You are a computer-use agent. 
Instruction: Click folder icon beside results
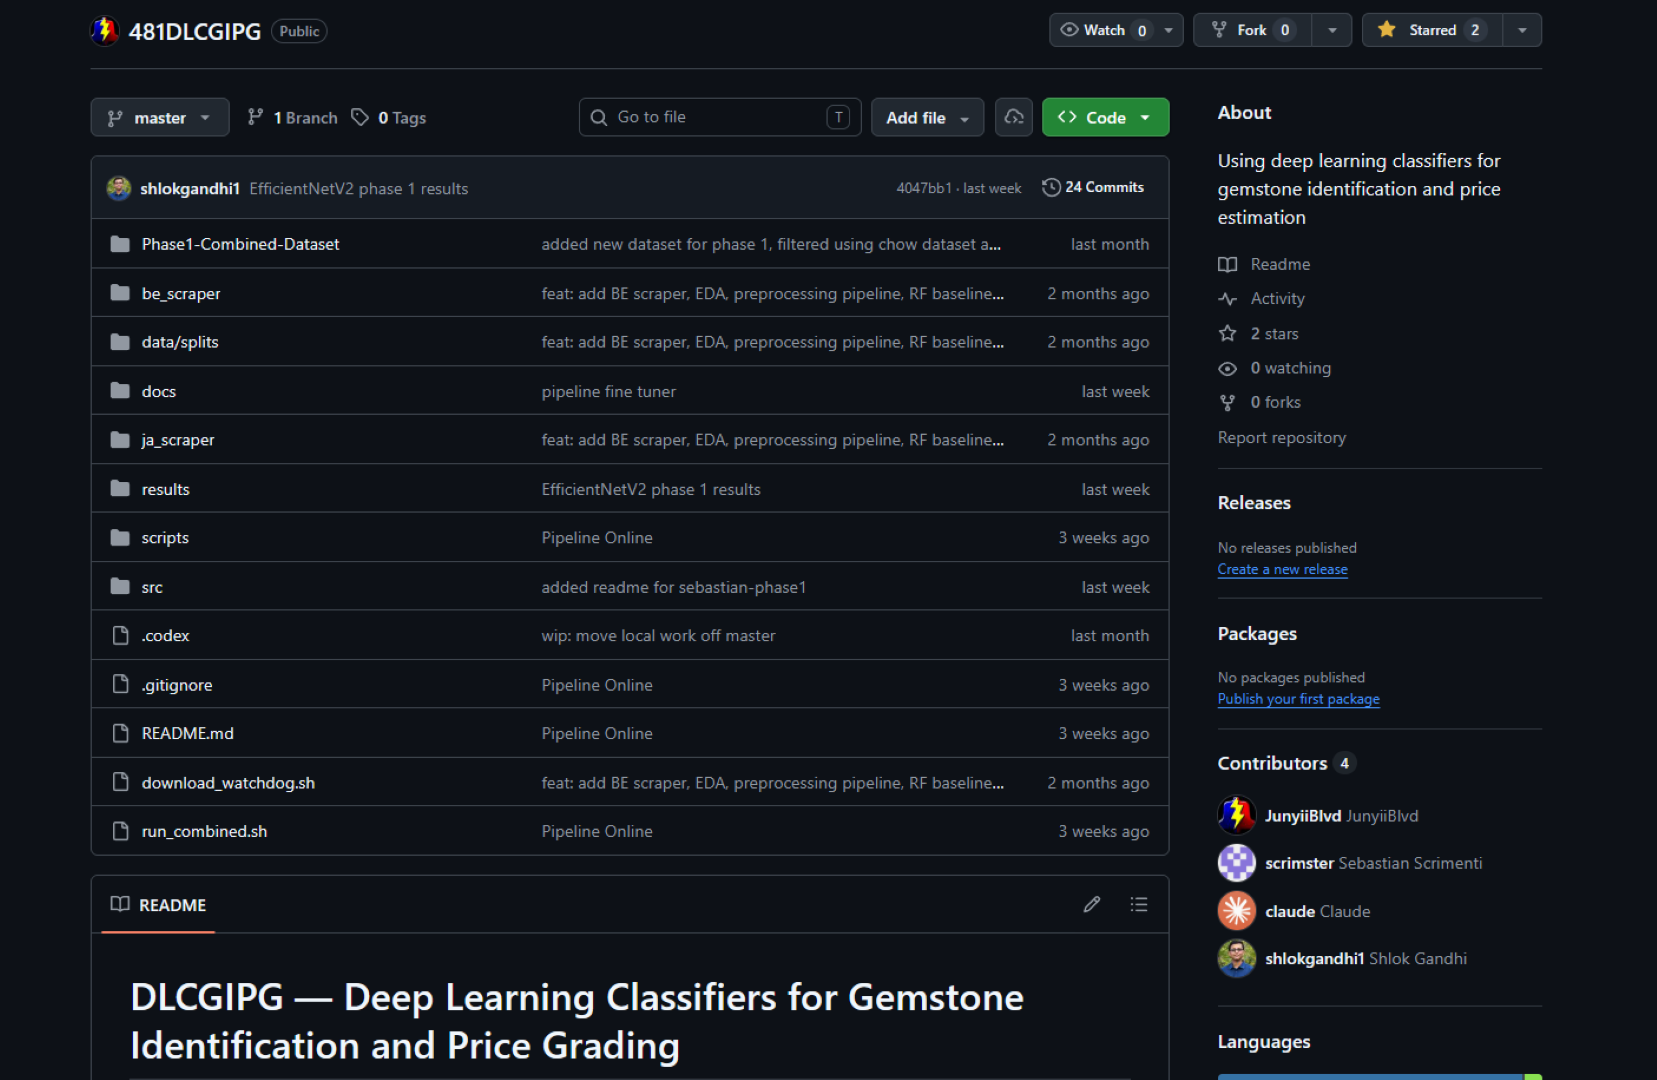click(120, 489)
